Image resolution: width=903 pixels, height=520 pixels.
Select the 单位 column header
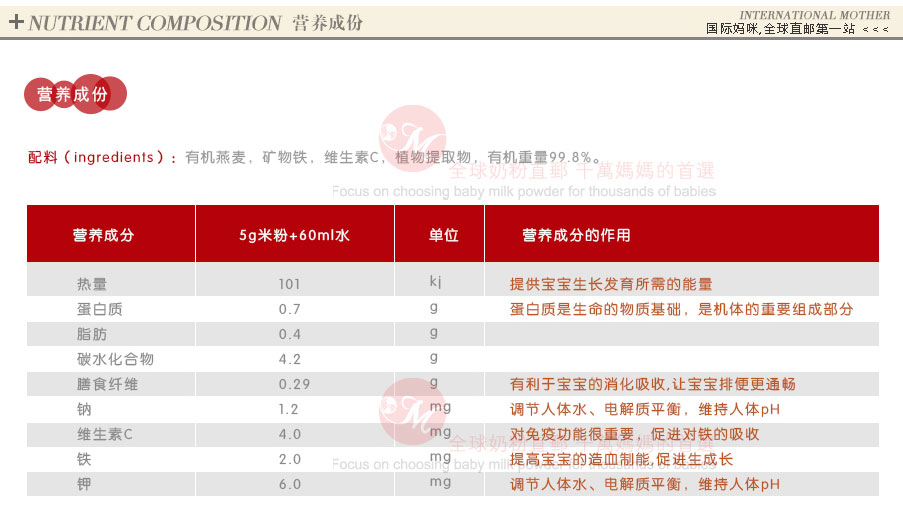[x=442, y=235]
